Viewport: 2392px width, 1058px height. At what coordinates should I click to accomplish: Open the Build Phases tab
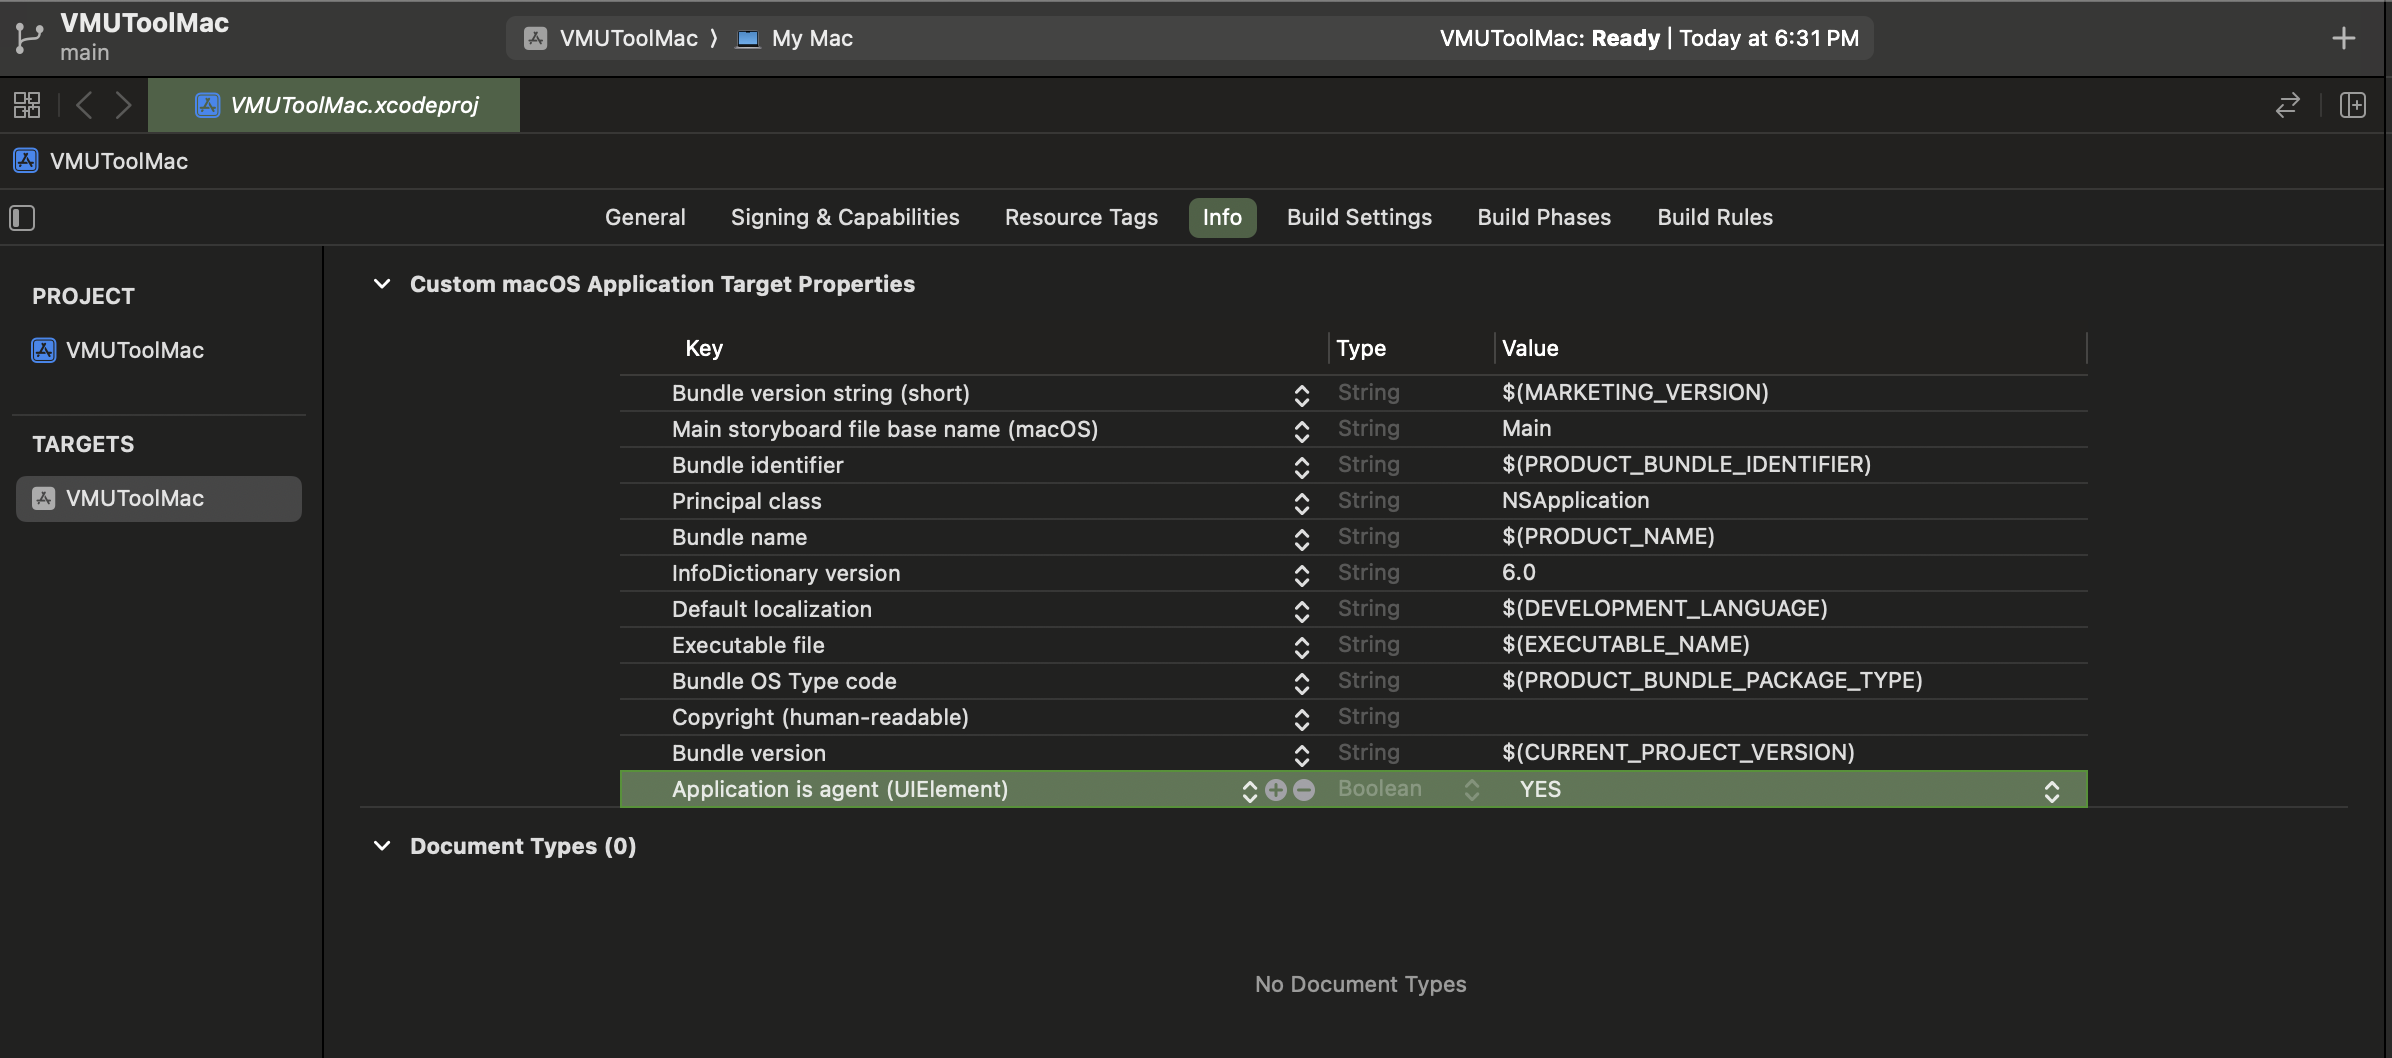1544,217
